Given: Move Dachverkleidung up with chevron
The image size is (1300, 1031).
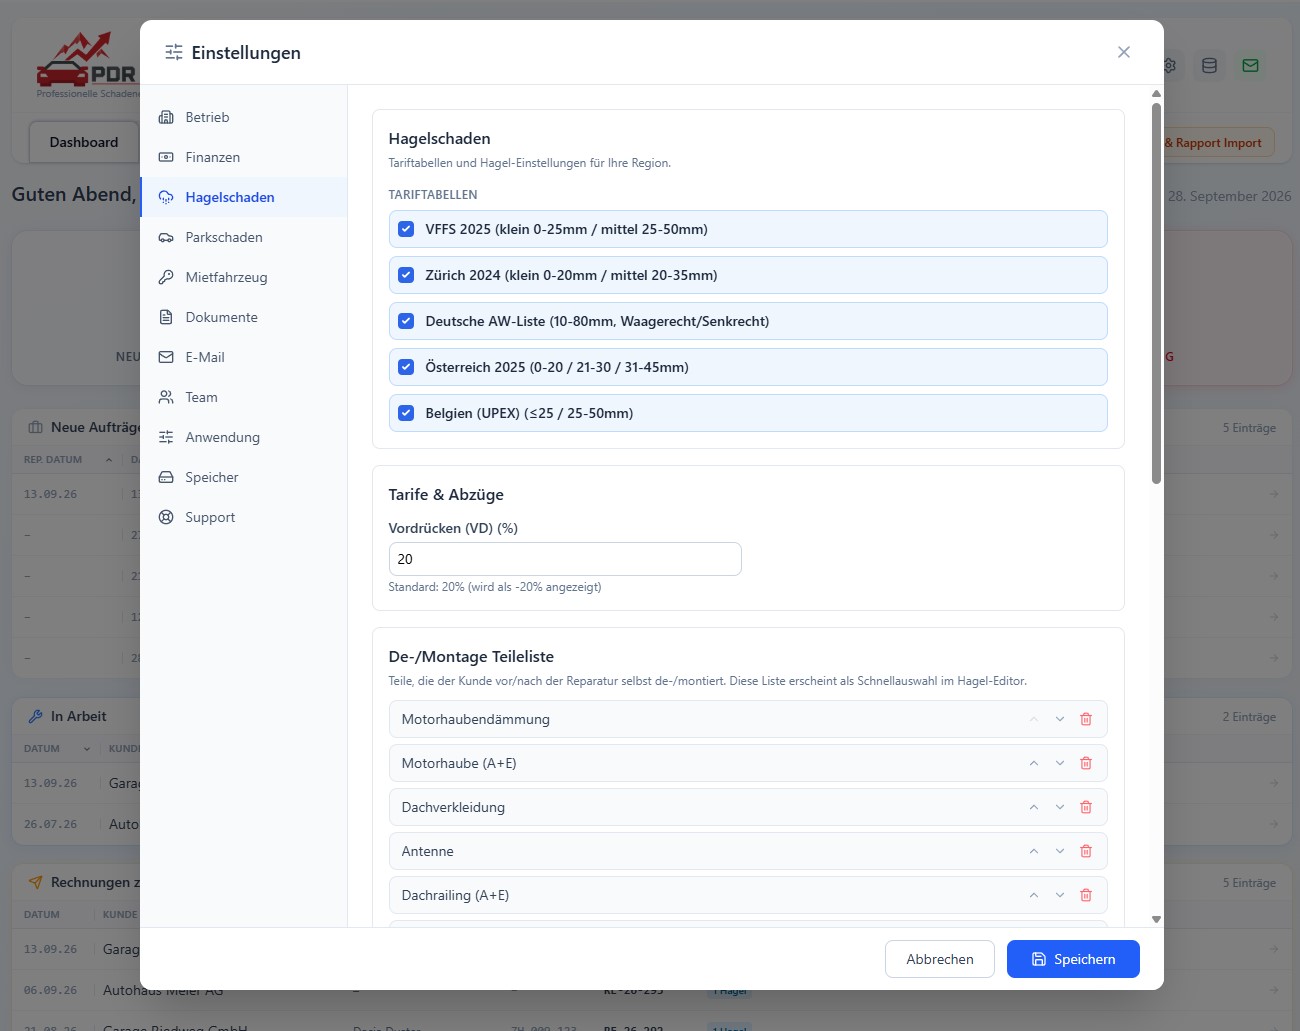Looking at the screenshot, I should pos(1034,807).
